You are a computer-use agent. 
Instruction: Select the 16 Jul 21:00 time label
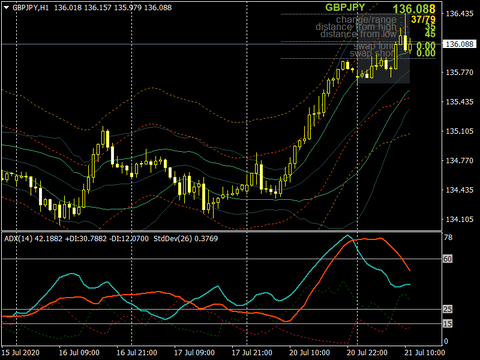coord(137,353)
